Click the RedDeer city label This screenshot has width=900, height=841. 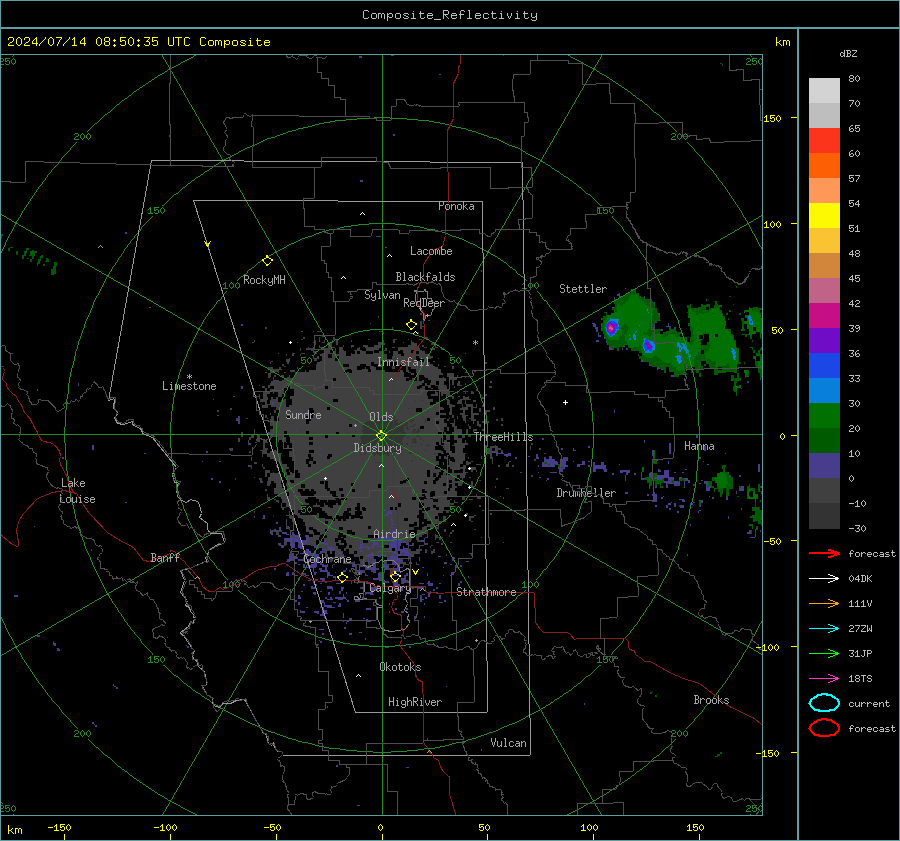(424, 303)
